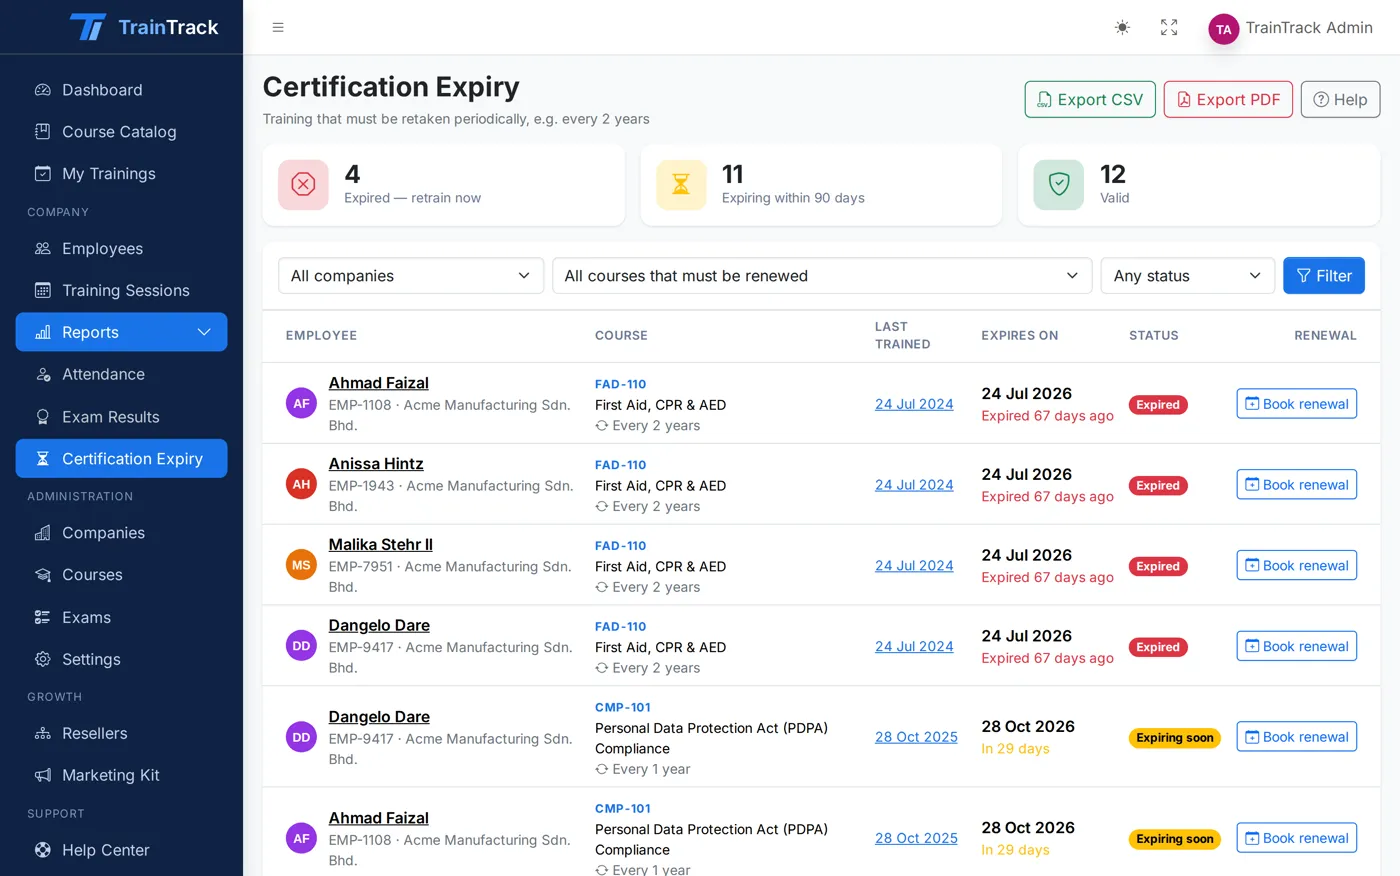1400x876 pixels.
Task: Click the green Valid shield icon
Action: pyautogui.click(x=1059, y=185)
